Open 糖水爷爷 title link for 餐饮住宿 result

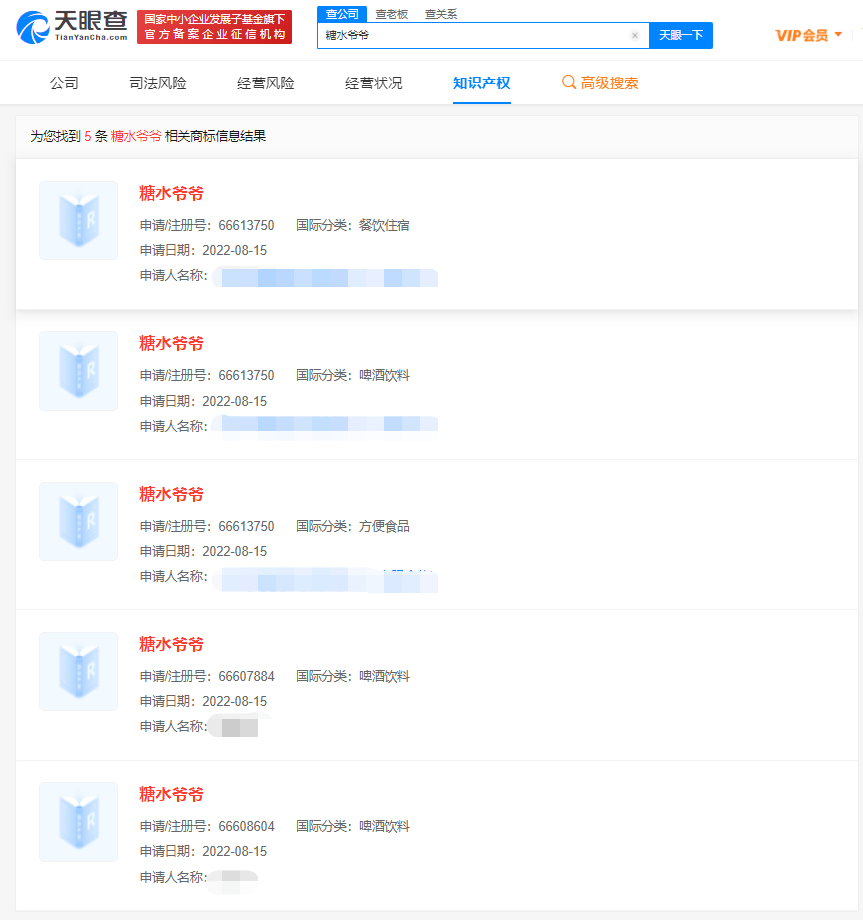pos(171,193)
